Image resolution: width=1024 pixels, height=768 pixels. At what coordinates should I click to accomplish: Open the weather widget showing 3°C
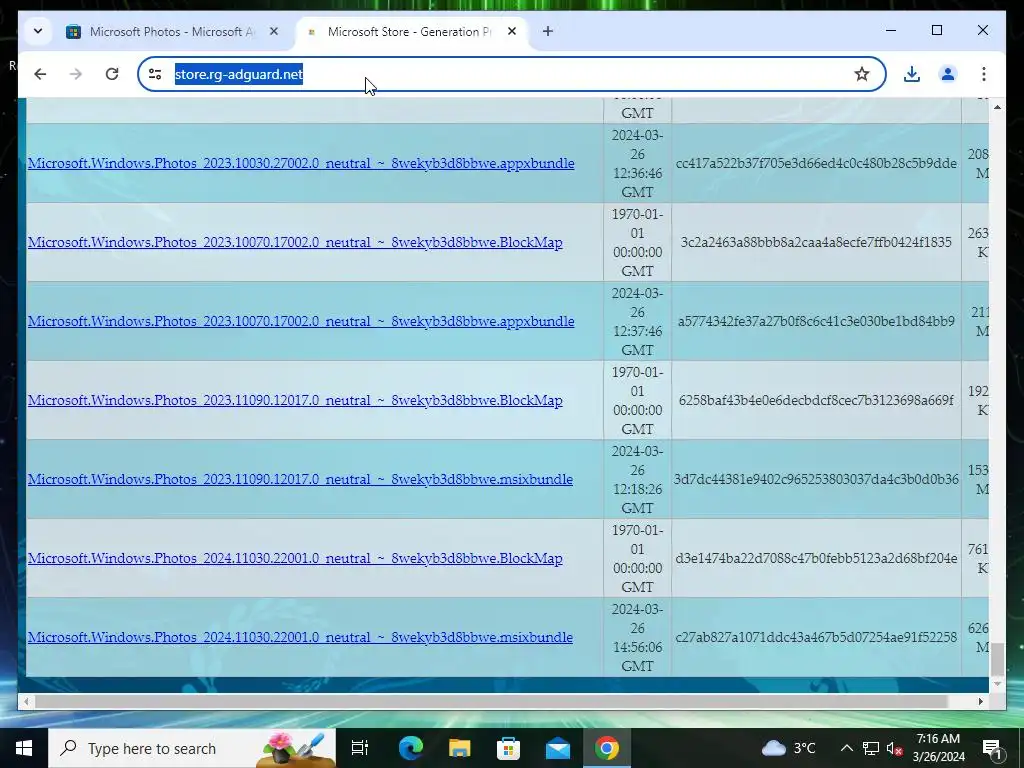[789, 748]
